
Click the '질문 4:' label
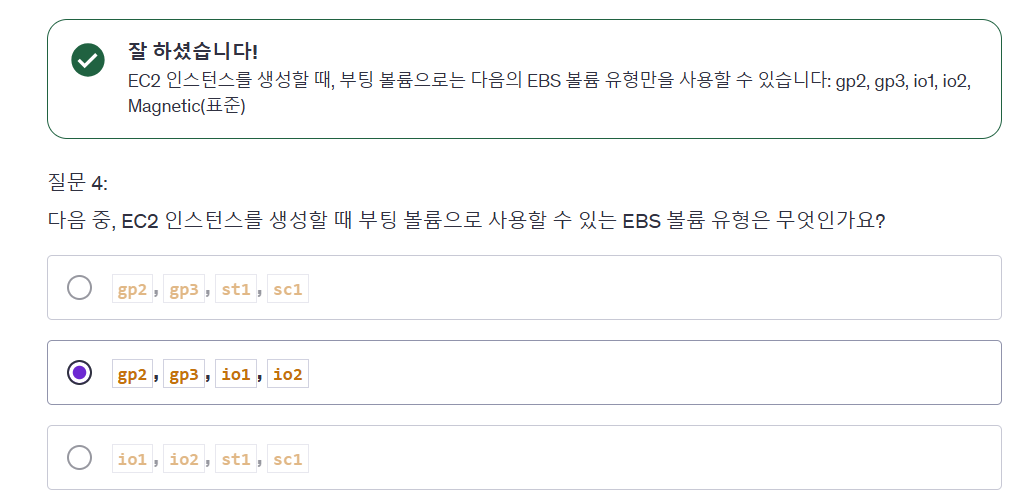pyautogui.click(x=78, y=183)
